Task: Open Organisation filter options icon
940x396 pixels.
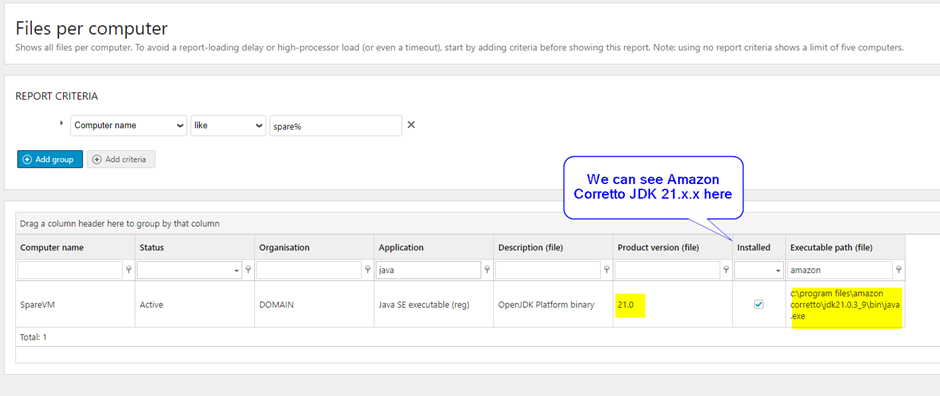Action: pos(367,271)
